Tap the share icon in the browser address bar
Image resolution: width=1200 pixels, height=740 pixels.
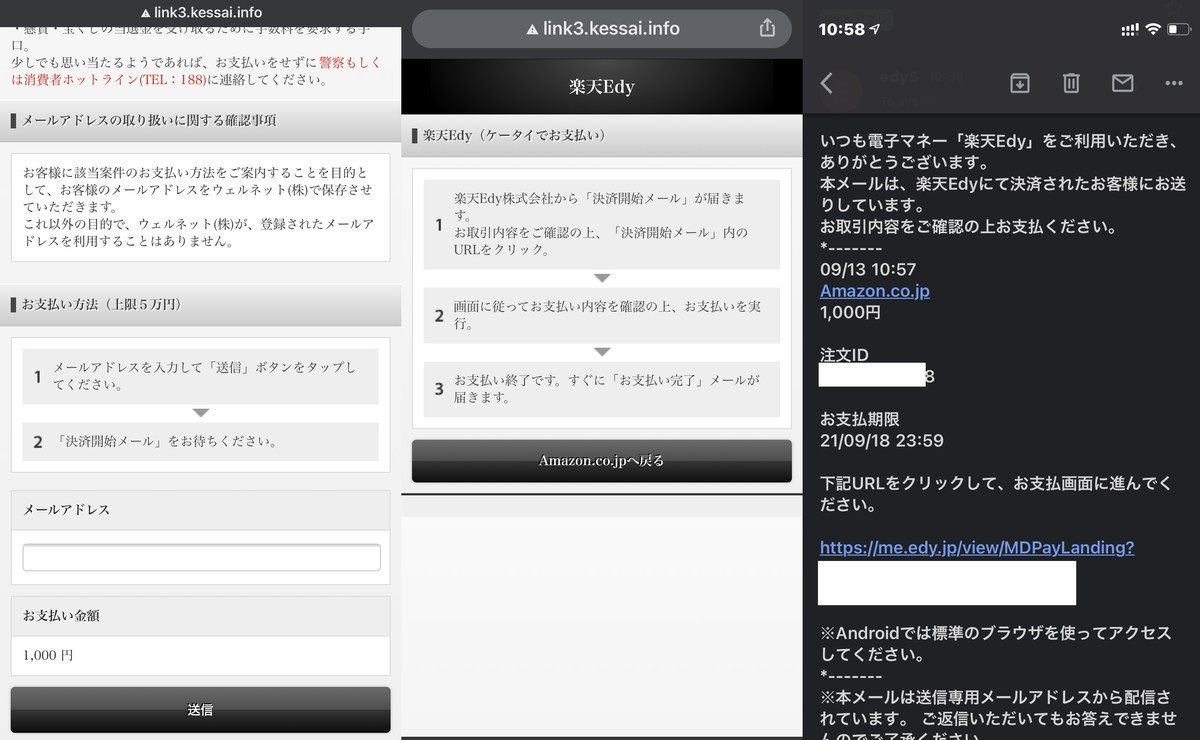(767, 28)
